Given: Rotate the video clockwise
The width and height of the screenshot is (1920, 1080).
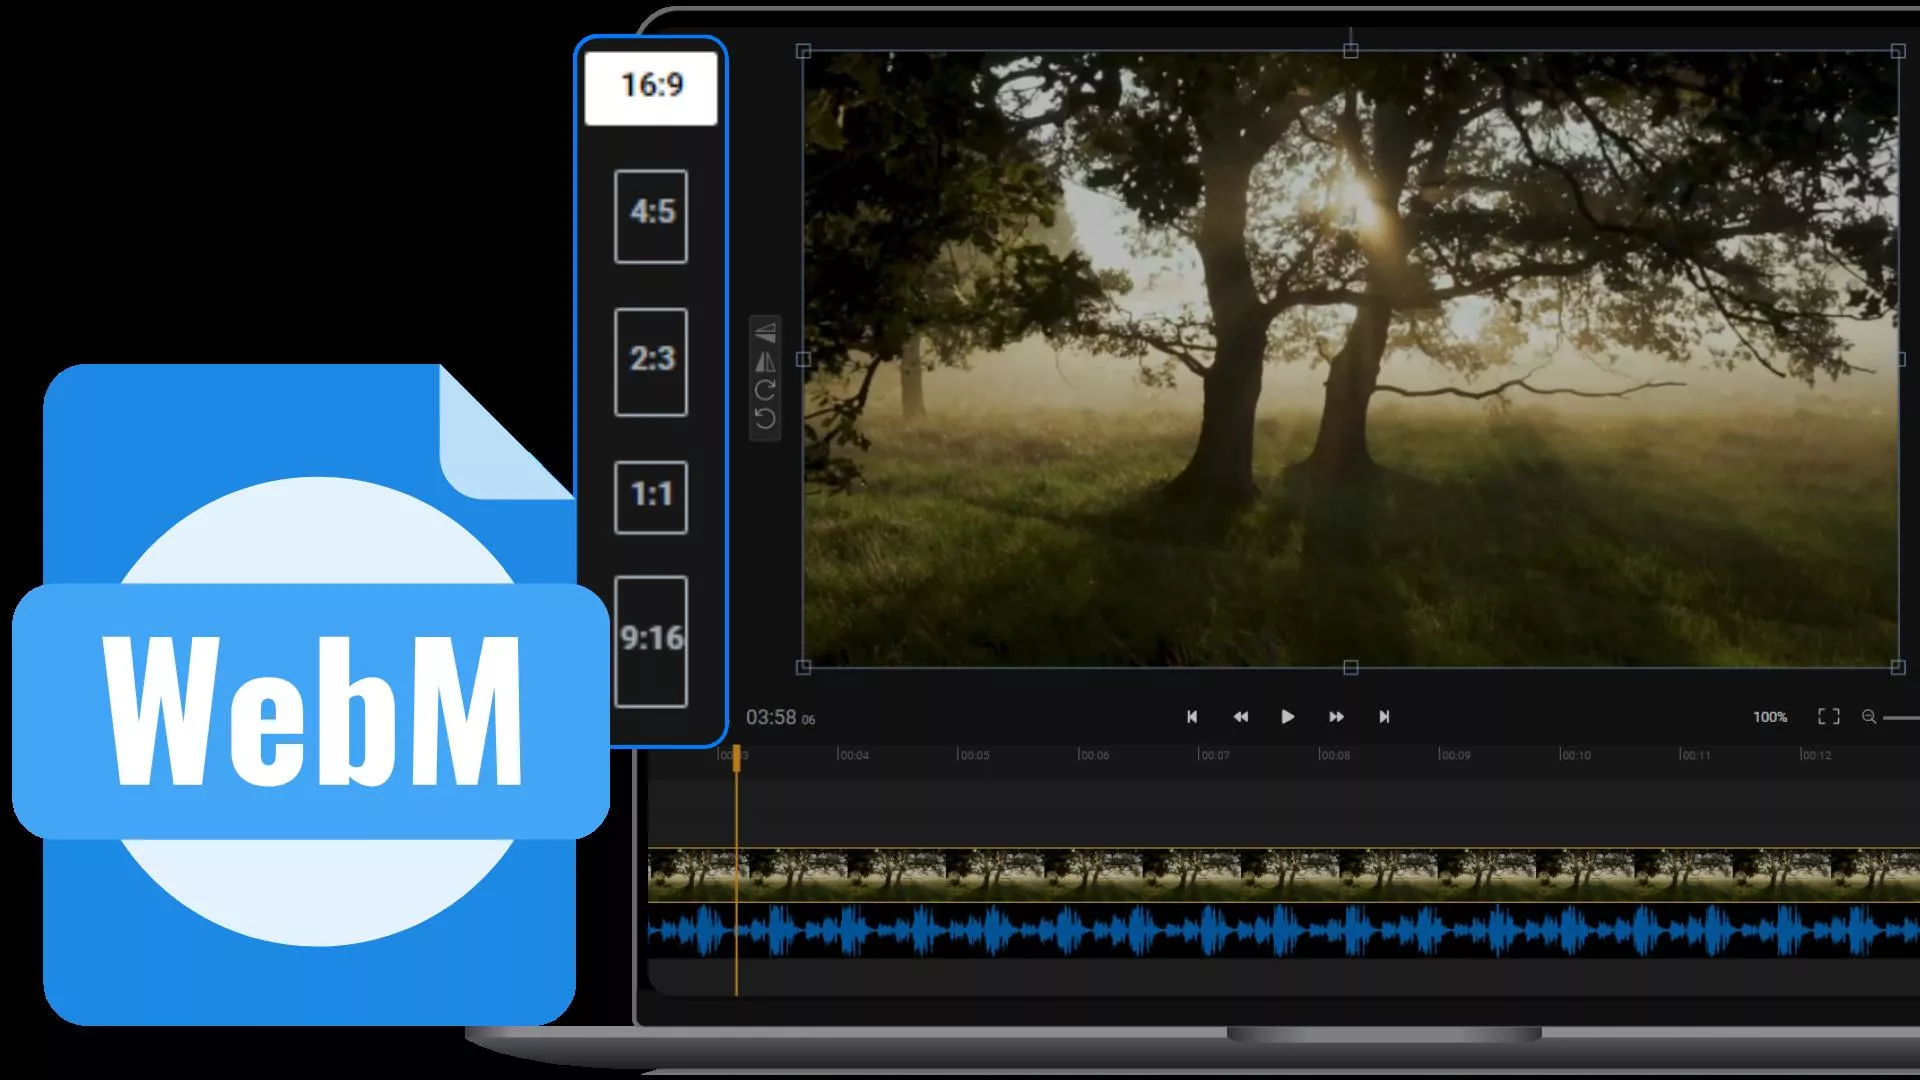Looking at the screenshot, I should click(x=764, y=388).
